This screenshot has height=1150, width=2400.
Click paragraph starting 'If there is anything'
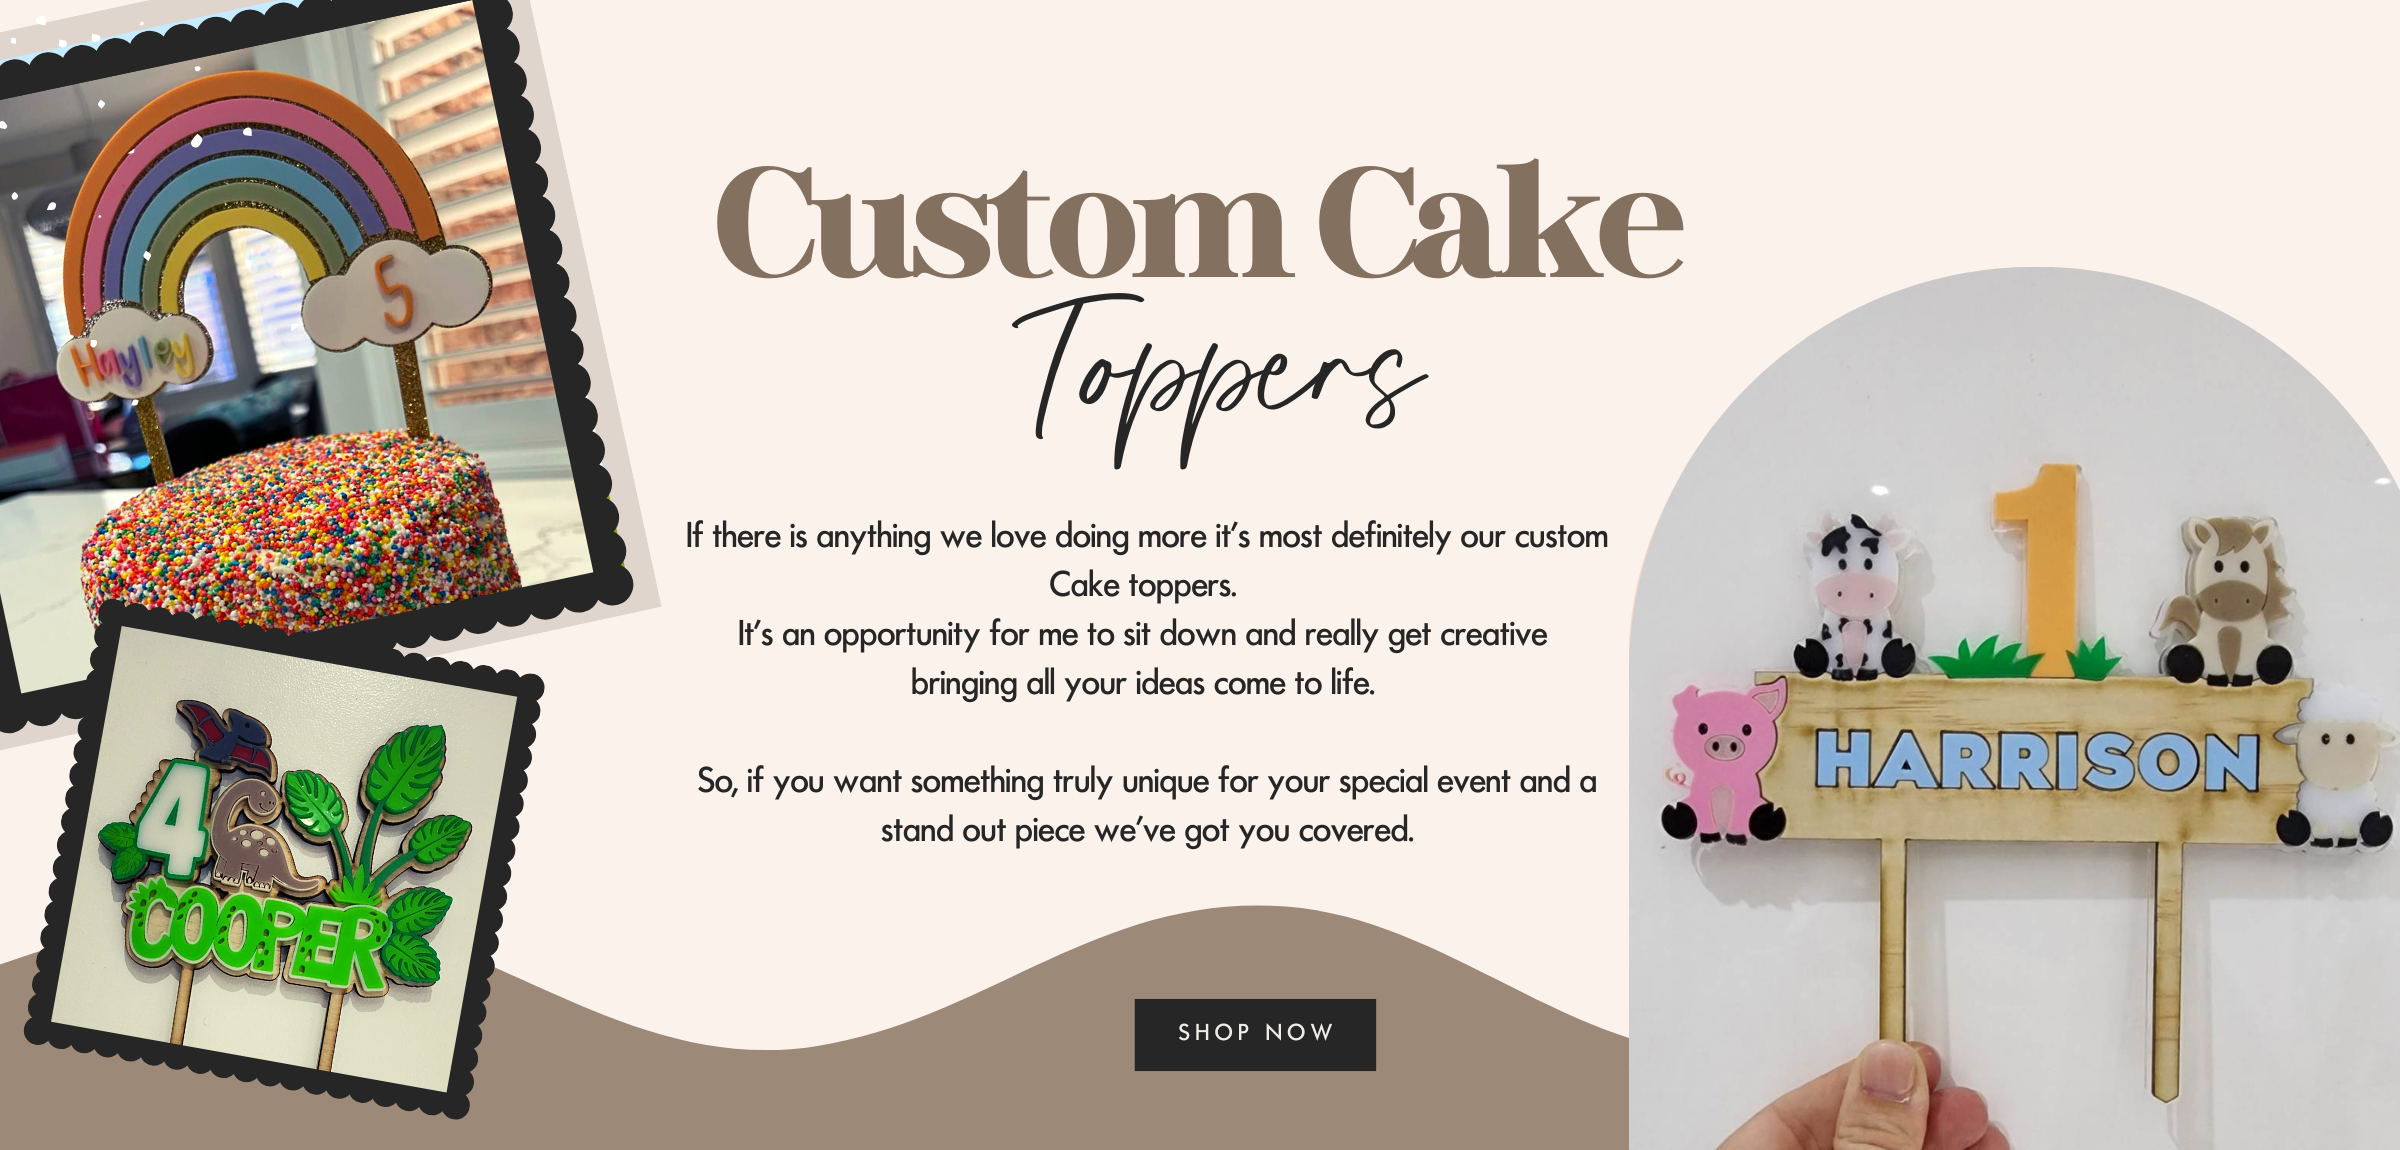1146,609
